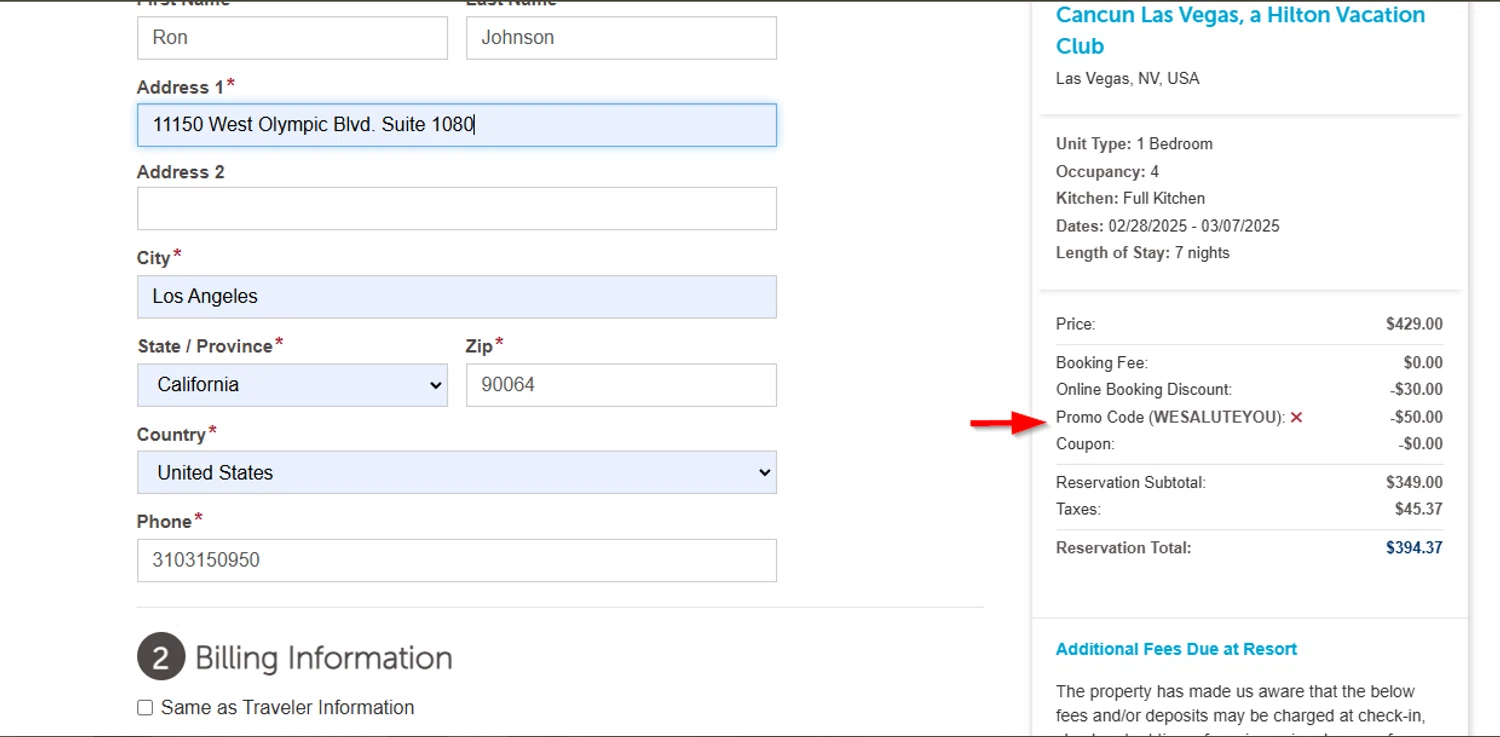
Task: Click the Reservation Subtotal value $349.00
Action: (x=1414, y=482)
